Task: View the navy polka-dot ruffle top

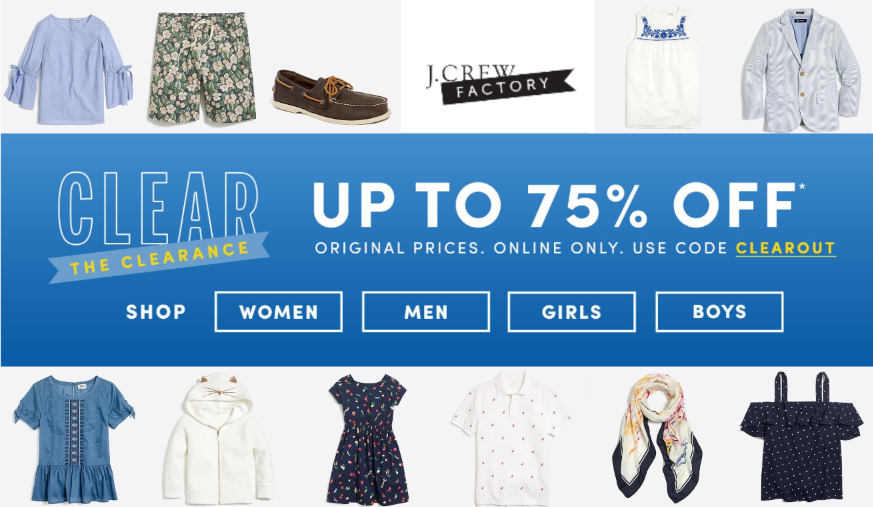Action: tap(801, 436)
